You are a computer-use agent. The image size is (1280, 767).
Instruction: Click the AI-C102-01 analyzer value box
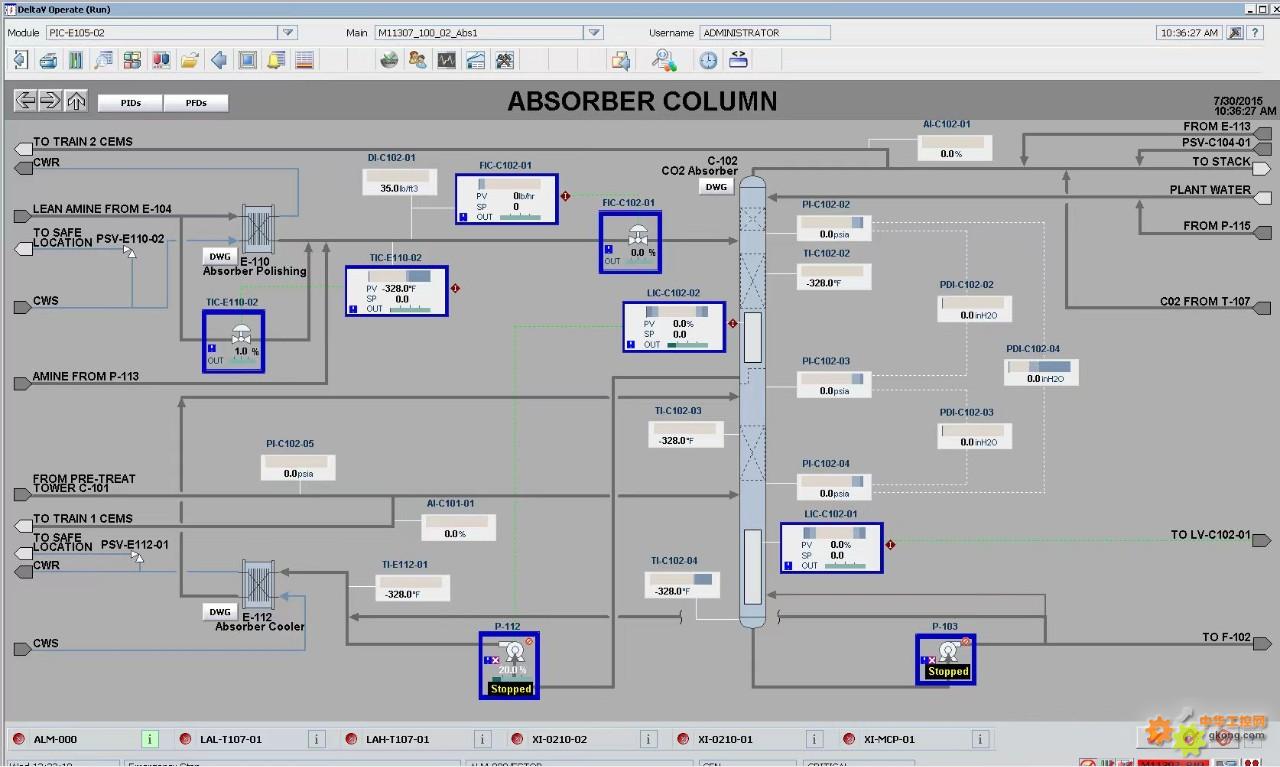coord(955,147)
